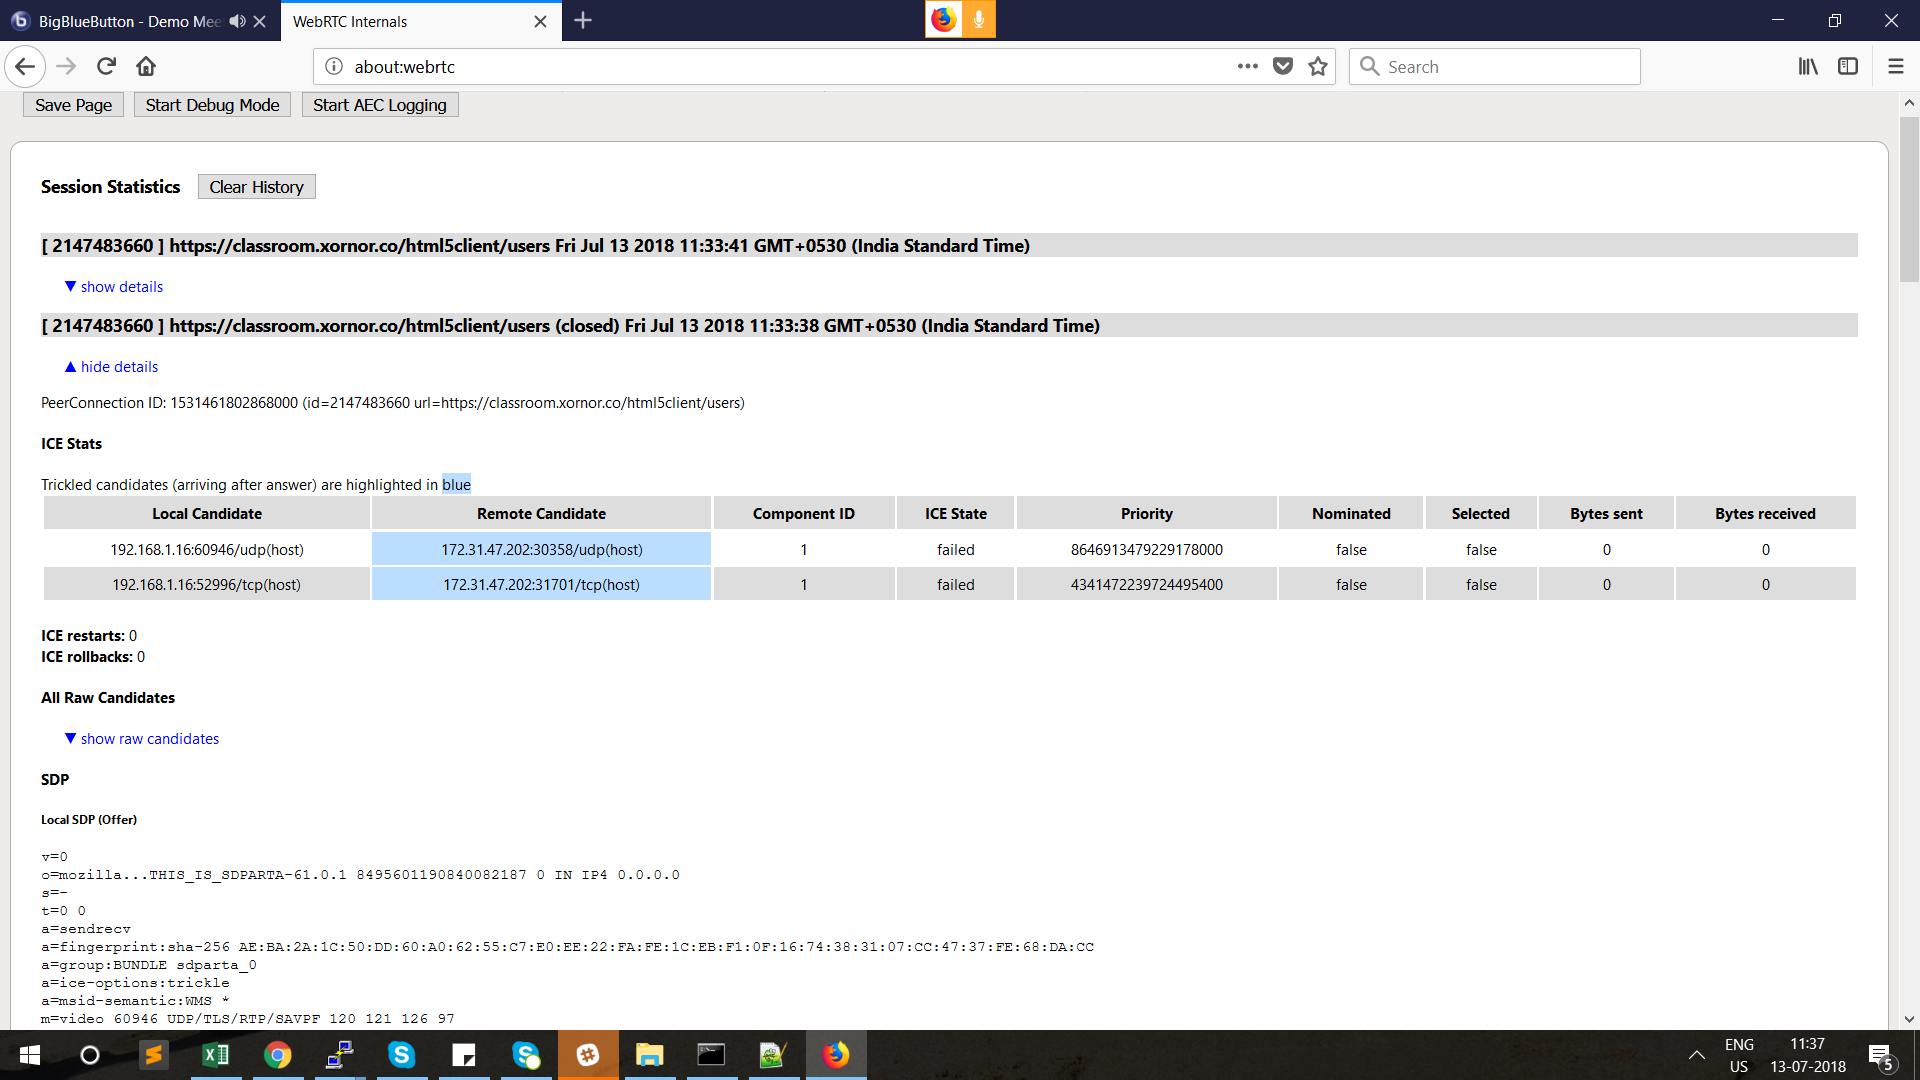Reload the current page
Viewport: 1920px width, 1080px height.
pos(106,66)
